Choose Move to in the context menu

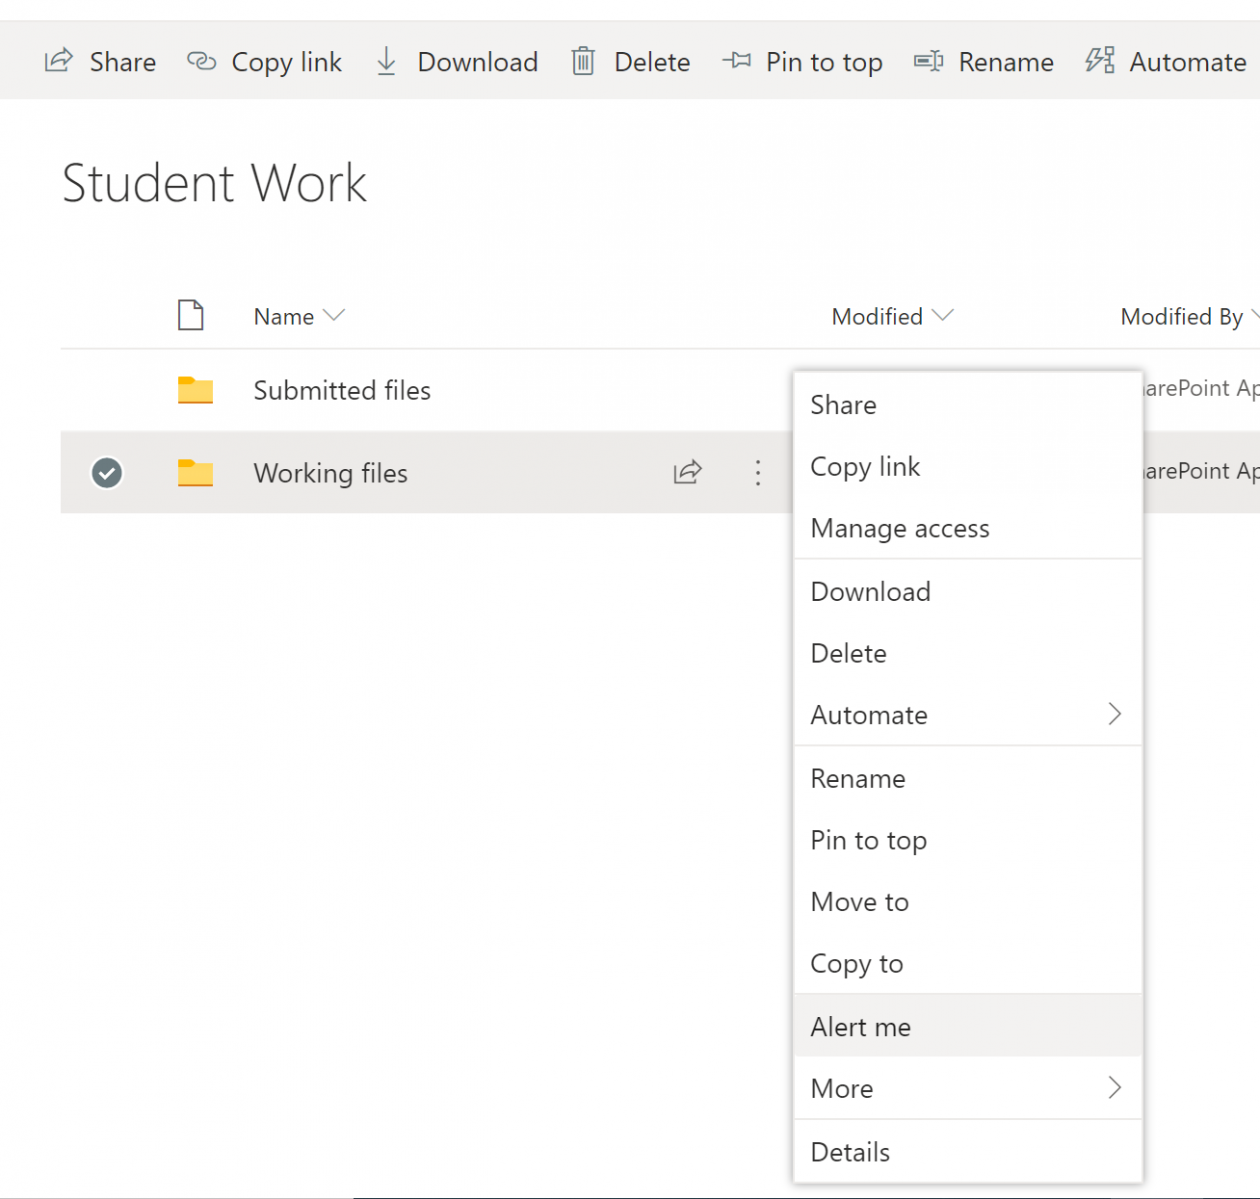pos(968,902)
